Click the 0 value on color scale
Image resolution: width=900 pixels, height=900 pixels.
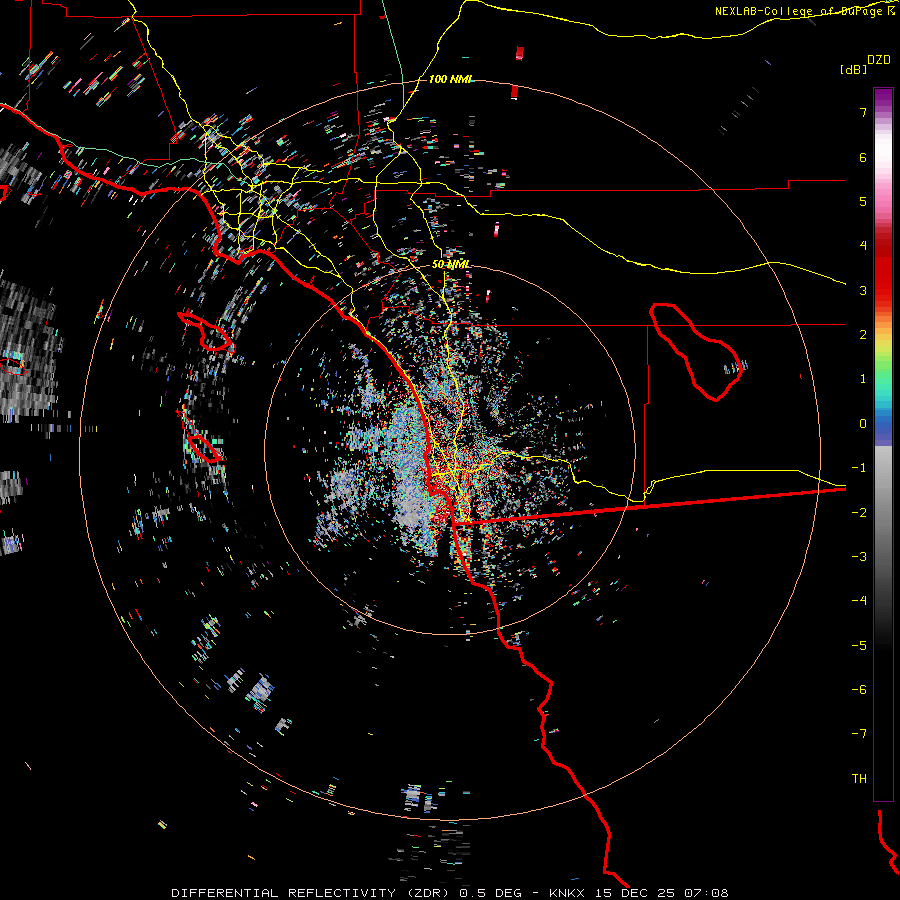pyautogui.click(x=863, y=424)
